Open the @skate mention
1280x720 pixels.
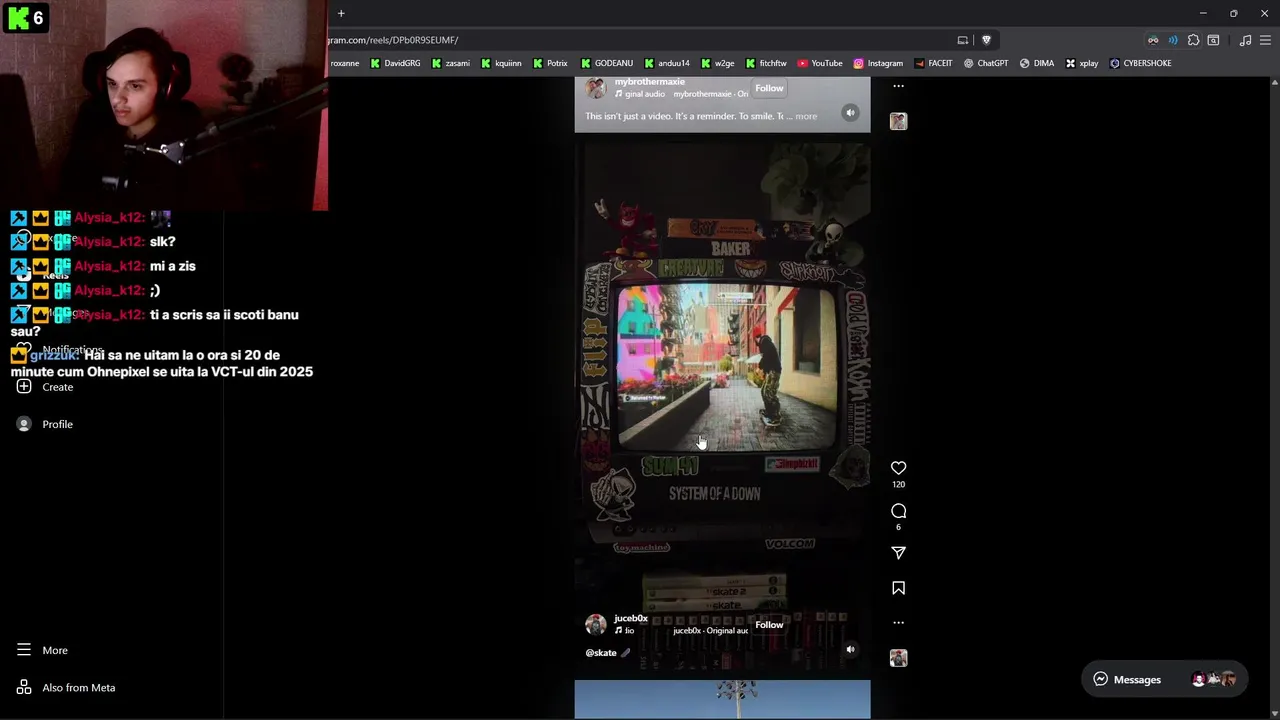pyautogui.click(x=601, y=653)
